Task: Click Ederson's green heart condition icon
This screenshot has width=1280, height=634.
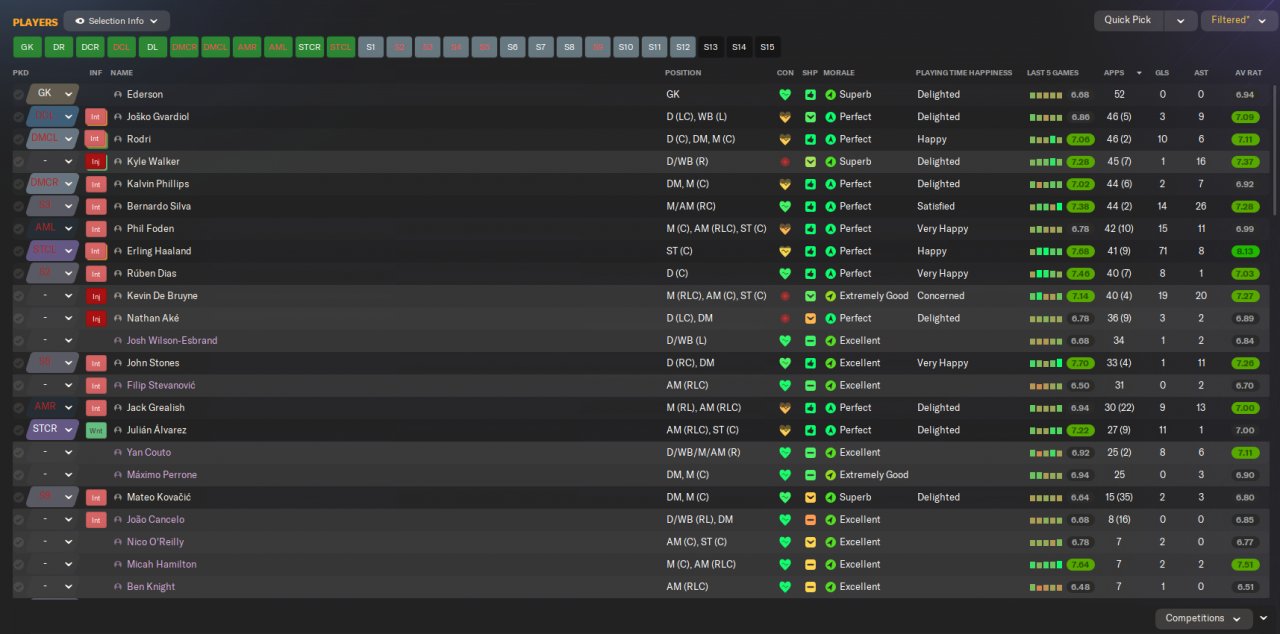Action: [785, 95]
